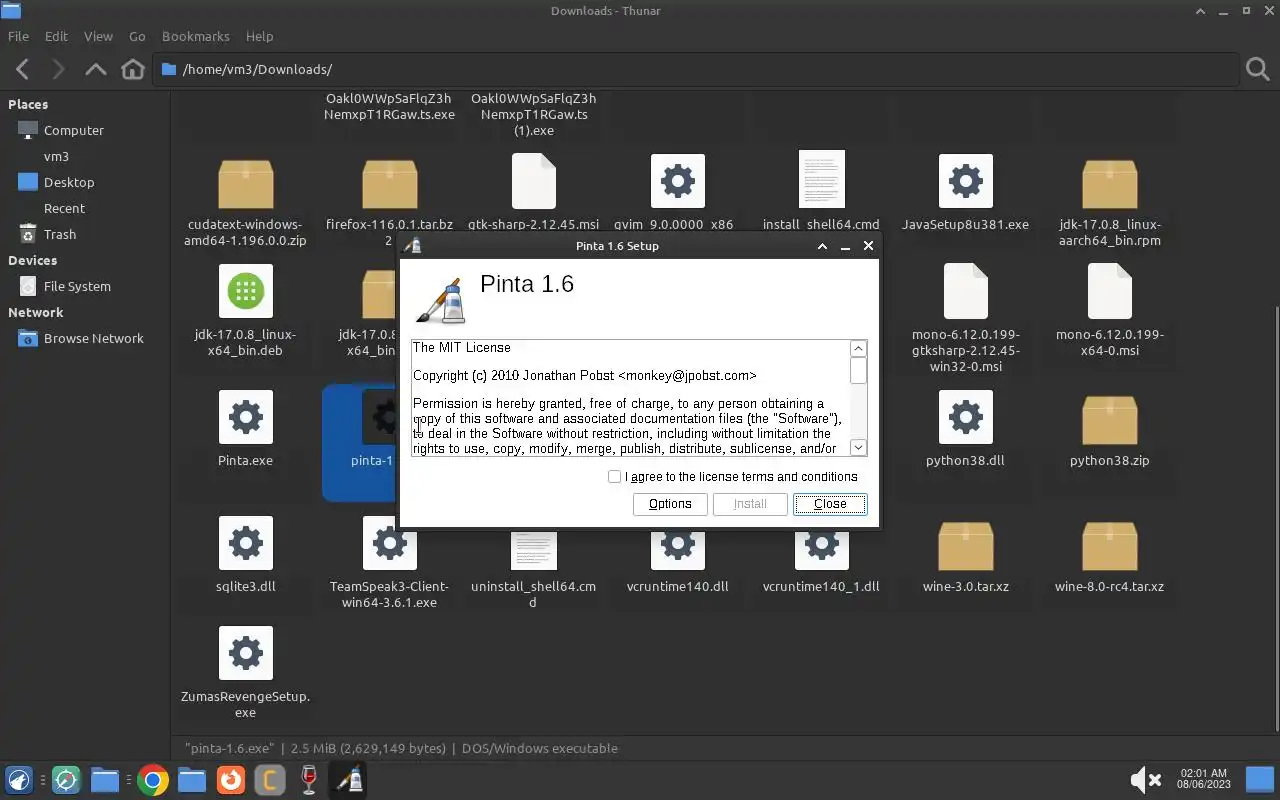Select file label uninstall_shell64.cmd

click(533, 594)
